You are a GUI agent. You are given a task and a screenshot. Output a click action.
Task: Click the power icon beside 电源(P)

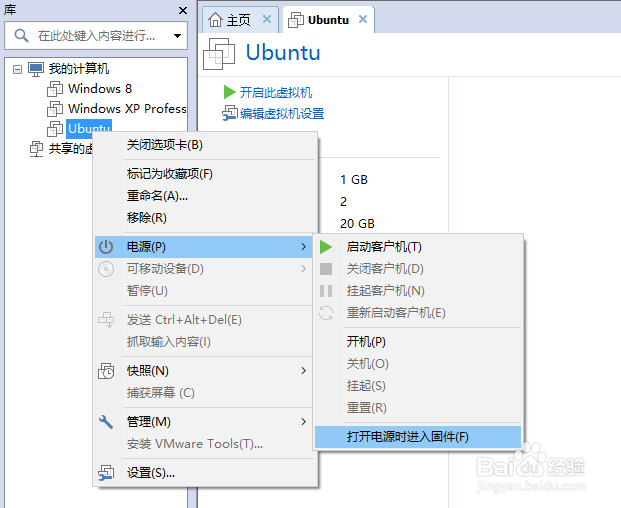coord(106,247)
